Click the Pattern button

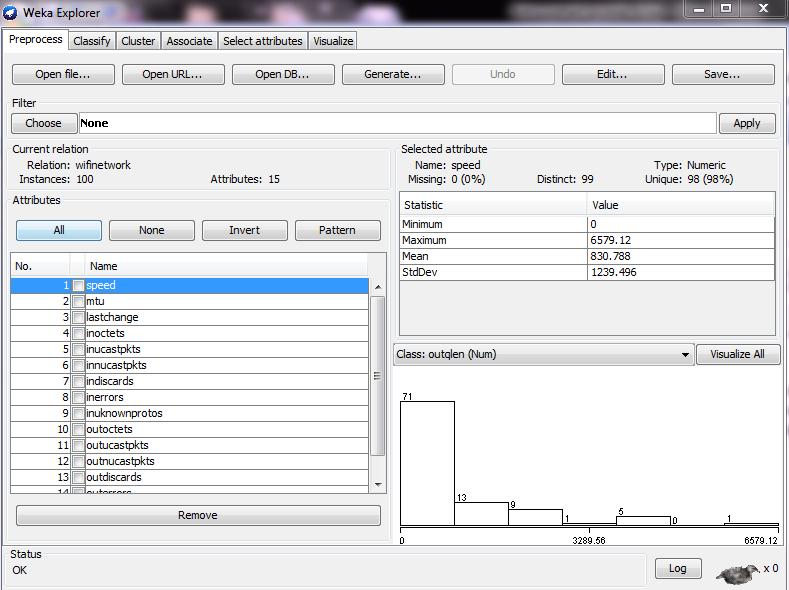(338, 230)
